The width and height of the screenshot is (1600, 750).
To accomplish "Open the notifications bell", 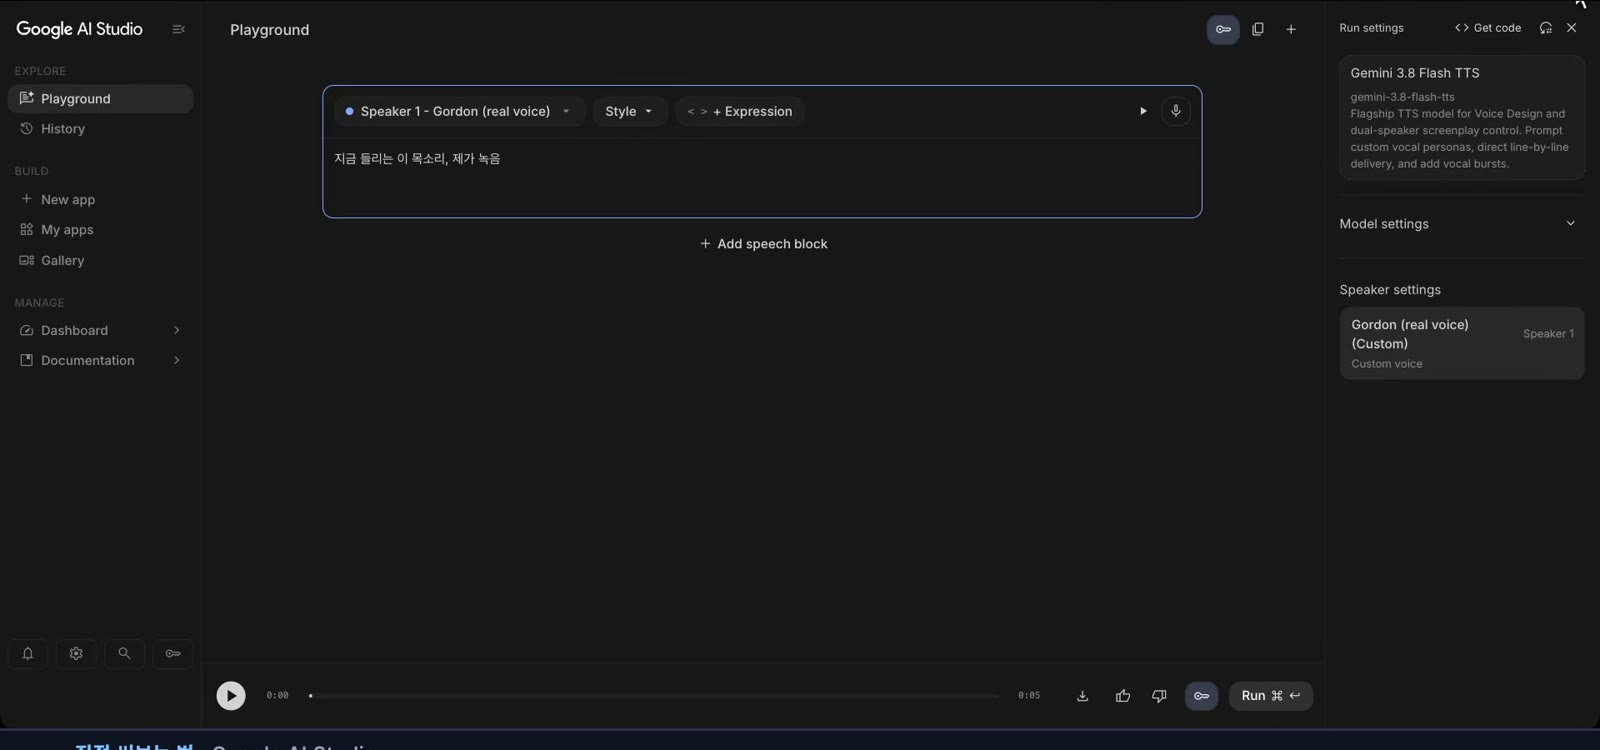I will (x=28, y=654).
